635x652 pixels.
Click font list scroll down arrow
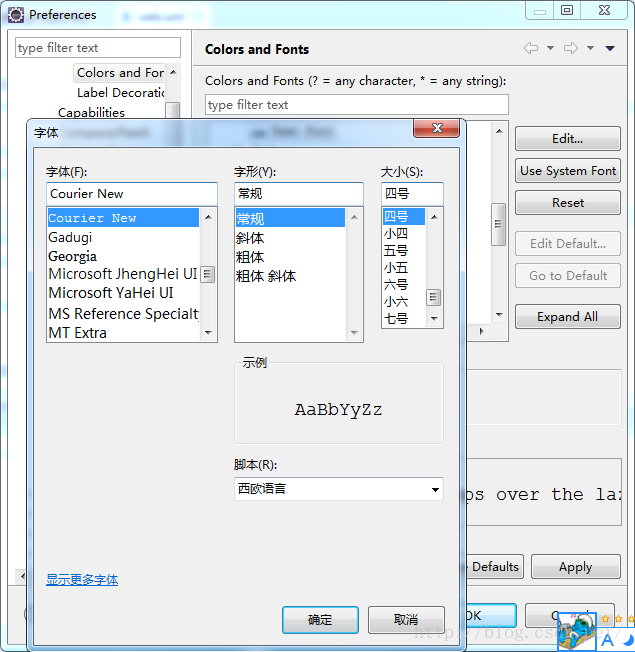208,333
